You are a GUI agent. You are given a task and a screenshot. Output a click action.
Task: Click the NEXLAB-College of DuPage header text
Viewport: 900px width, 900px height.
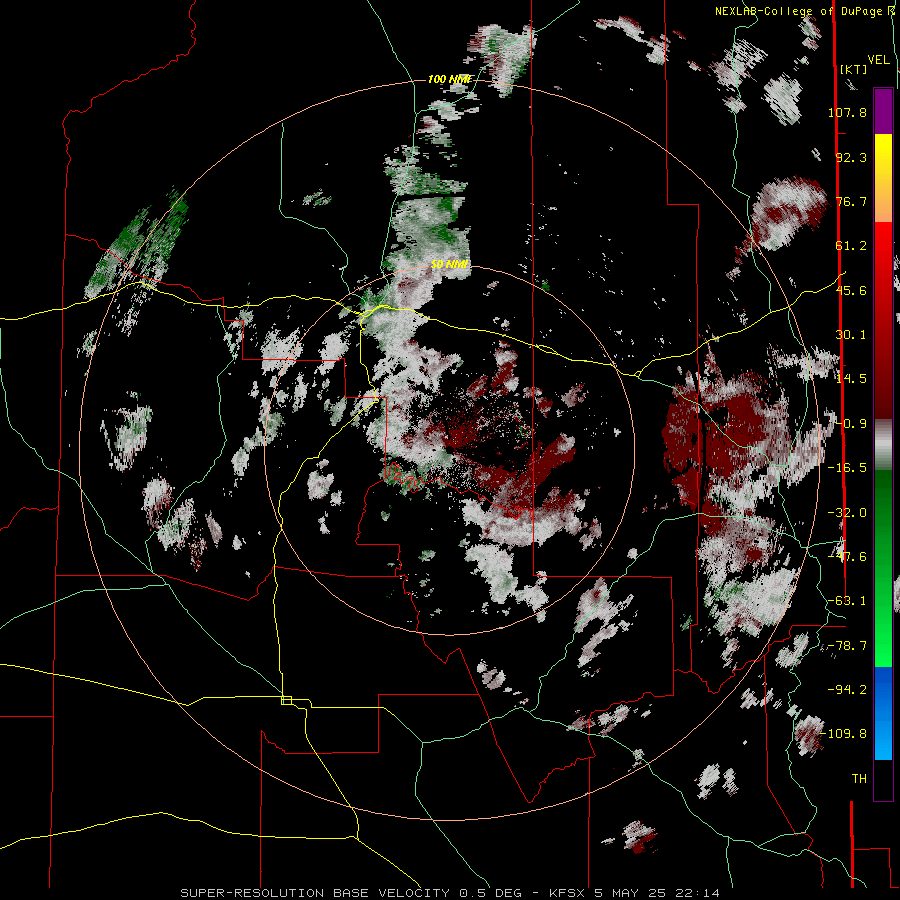click(x=804, y=11)
